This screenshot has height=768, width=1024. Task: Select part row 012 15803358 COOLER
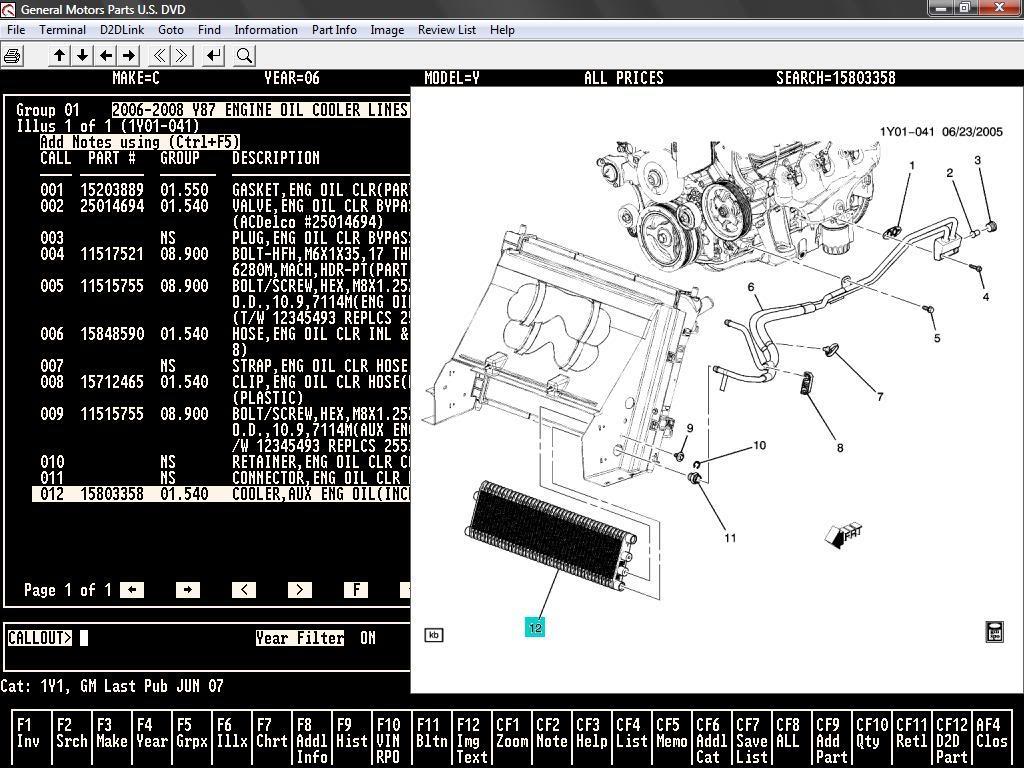point(221,494)
